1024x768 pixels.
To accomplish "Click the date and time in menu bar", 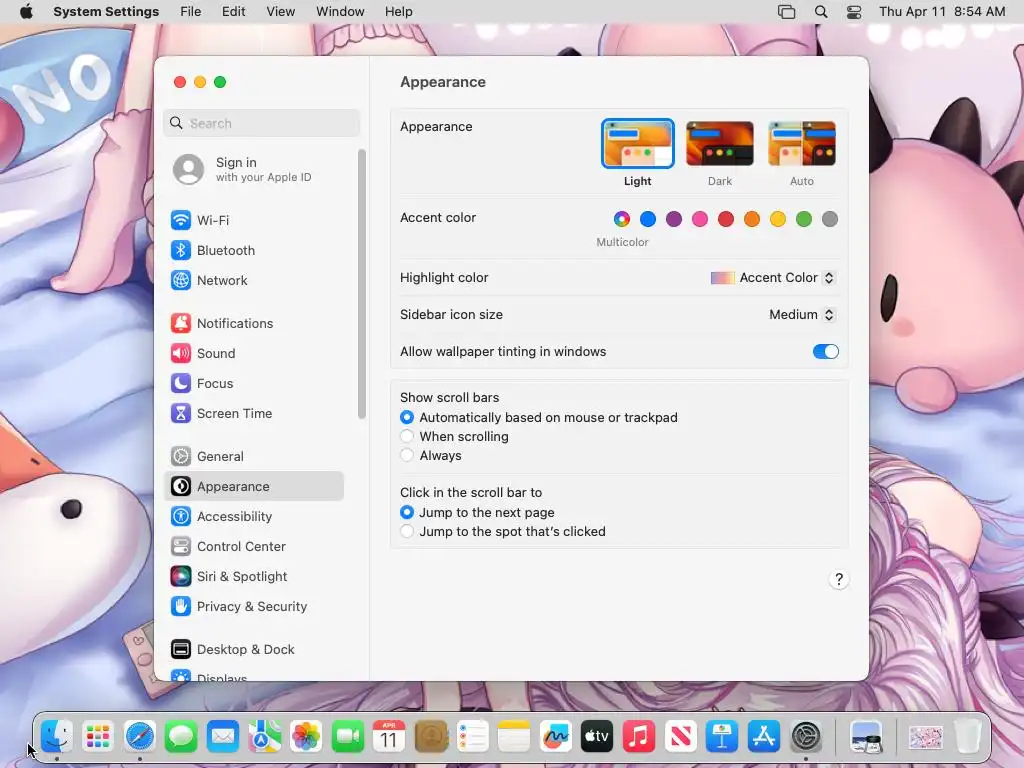I will point(942,12).
